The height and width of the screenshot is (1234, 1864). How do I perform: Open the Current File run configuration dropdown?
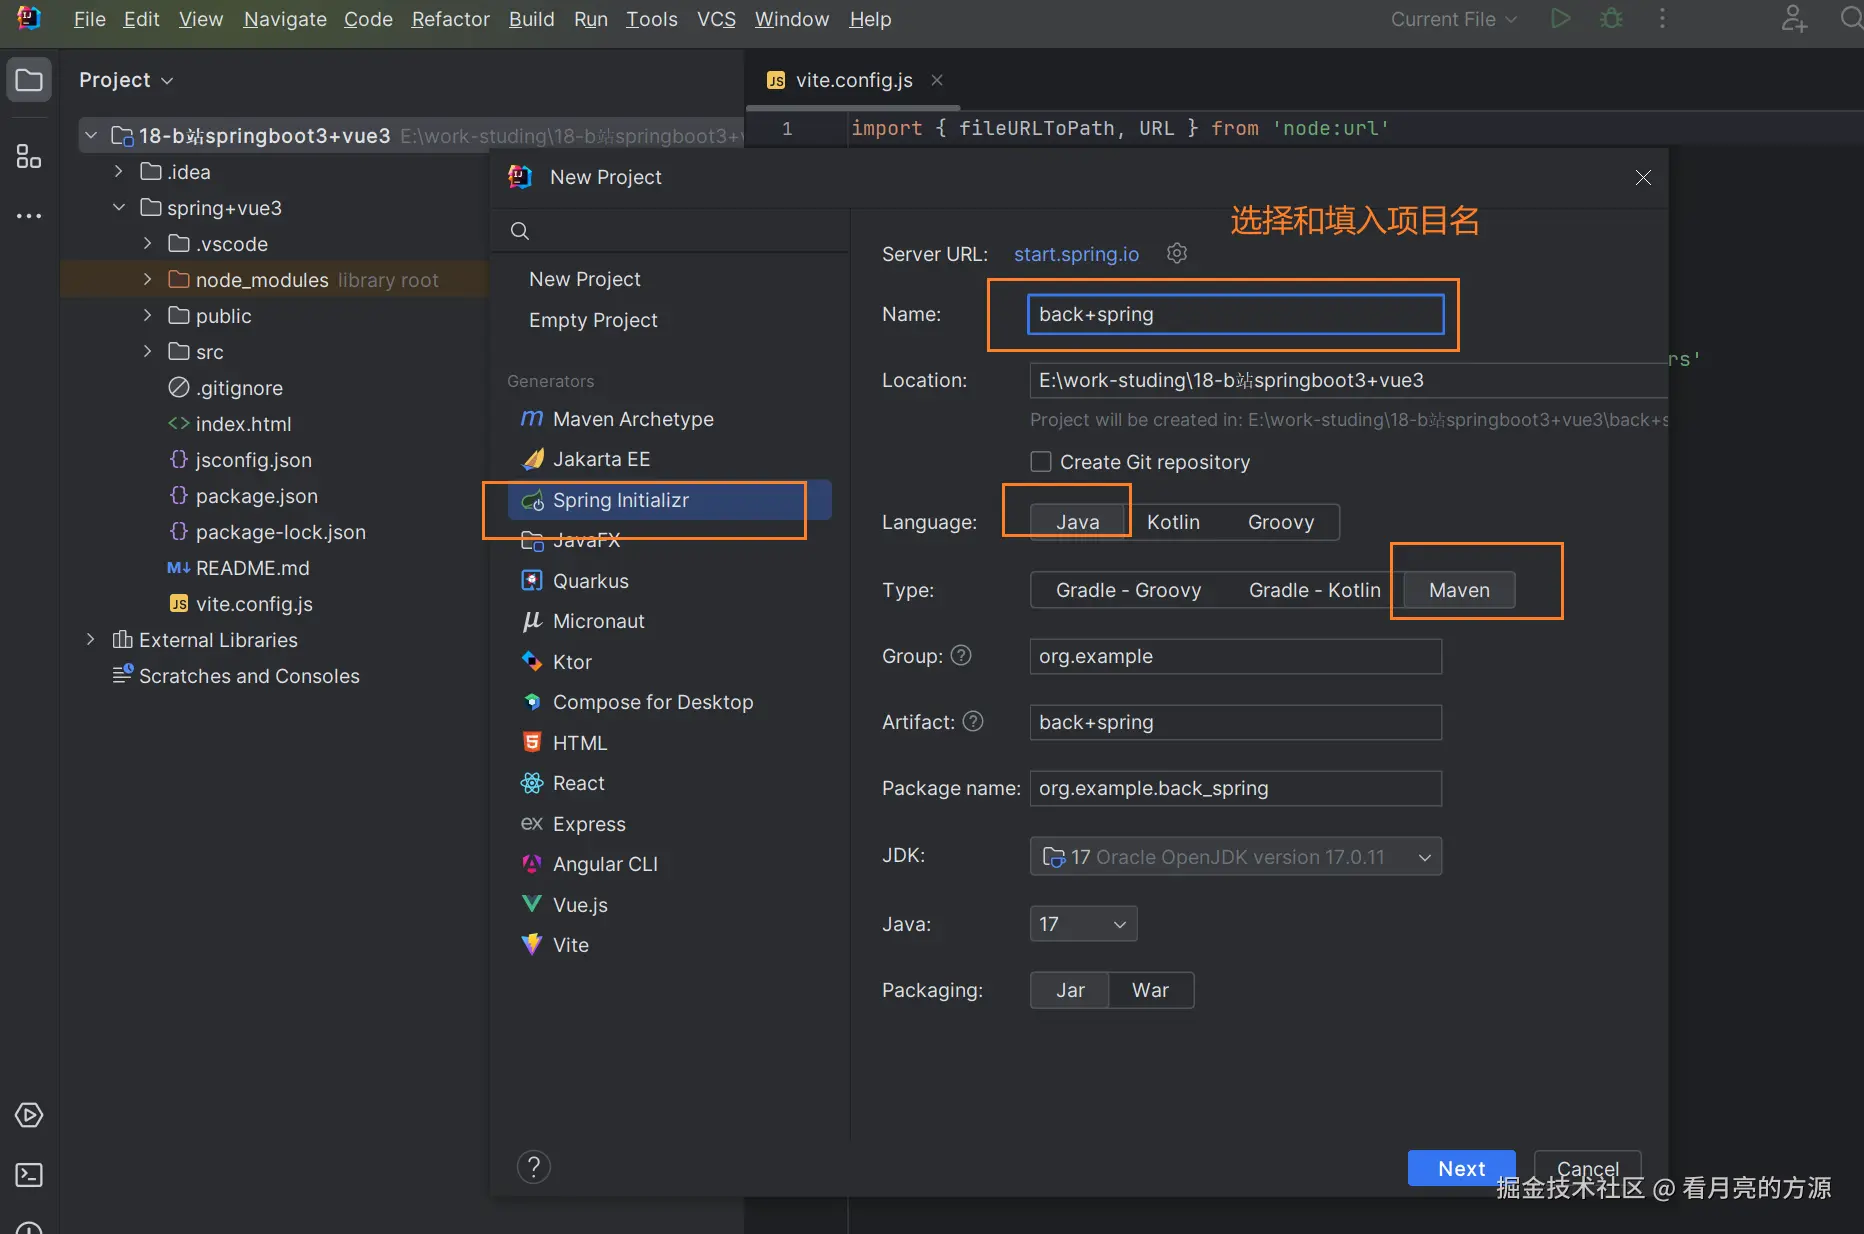(1453, 19)
